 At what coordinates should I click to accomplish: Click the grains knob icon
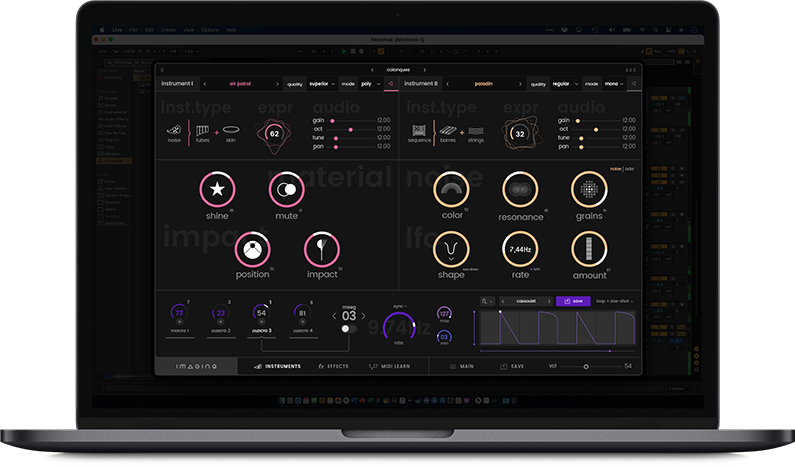[x=589, y=188]
